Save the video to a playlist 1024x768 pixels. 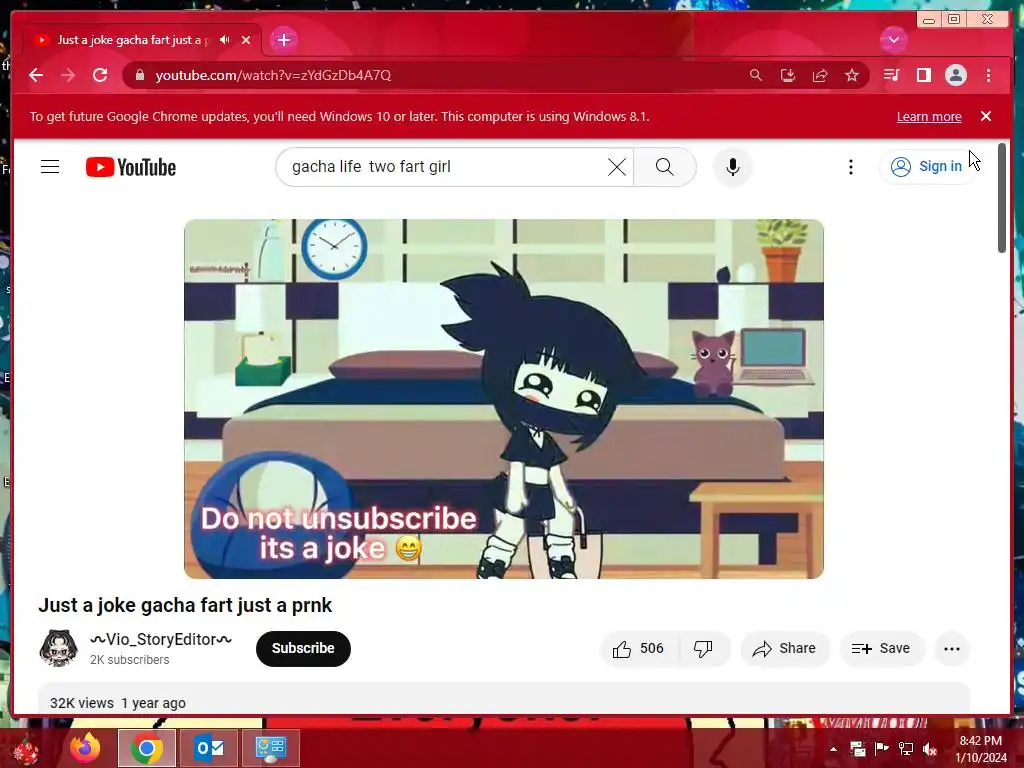point(881,648)
